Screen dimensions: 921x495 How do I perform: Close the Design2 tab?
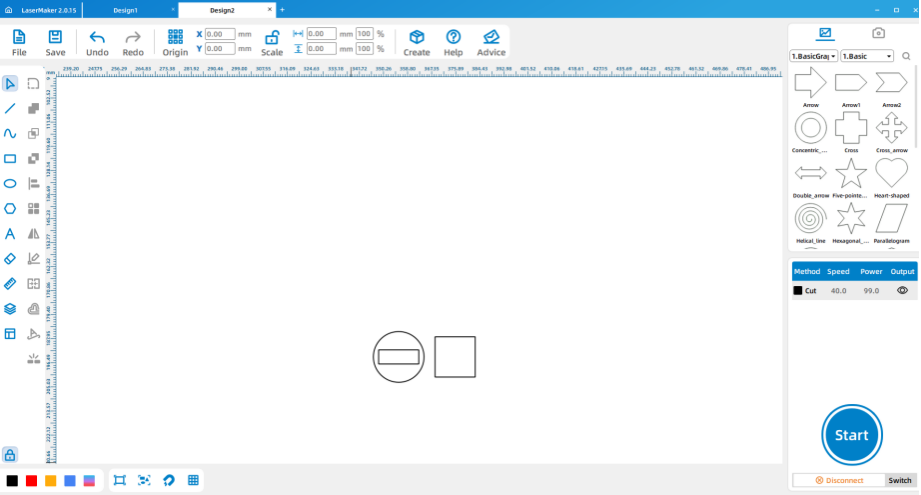point(270,9)
